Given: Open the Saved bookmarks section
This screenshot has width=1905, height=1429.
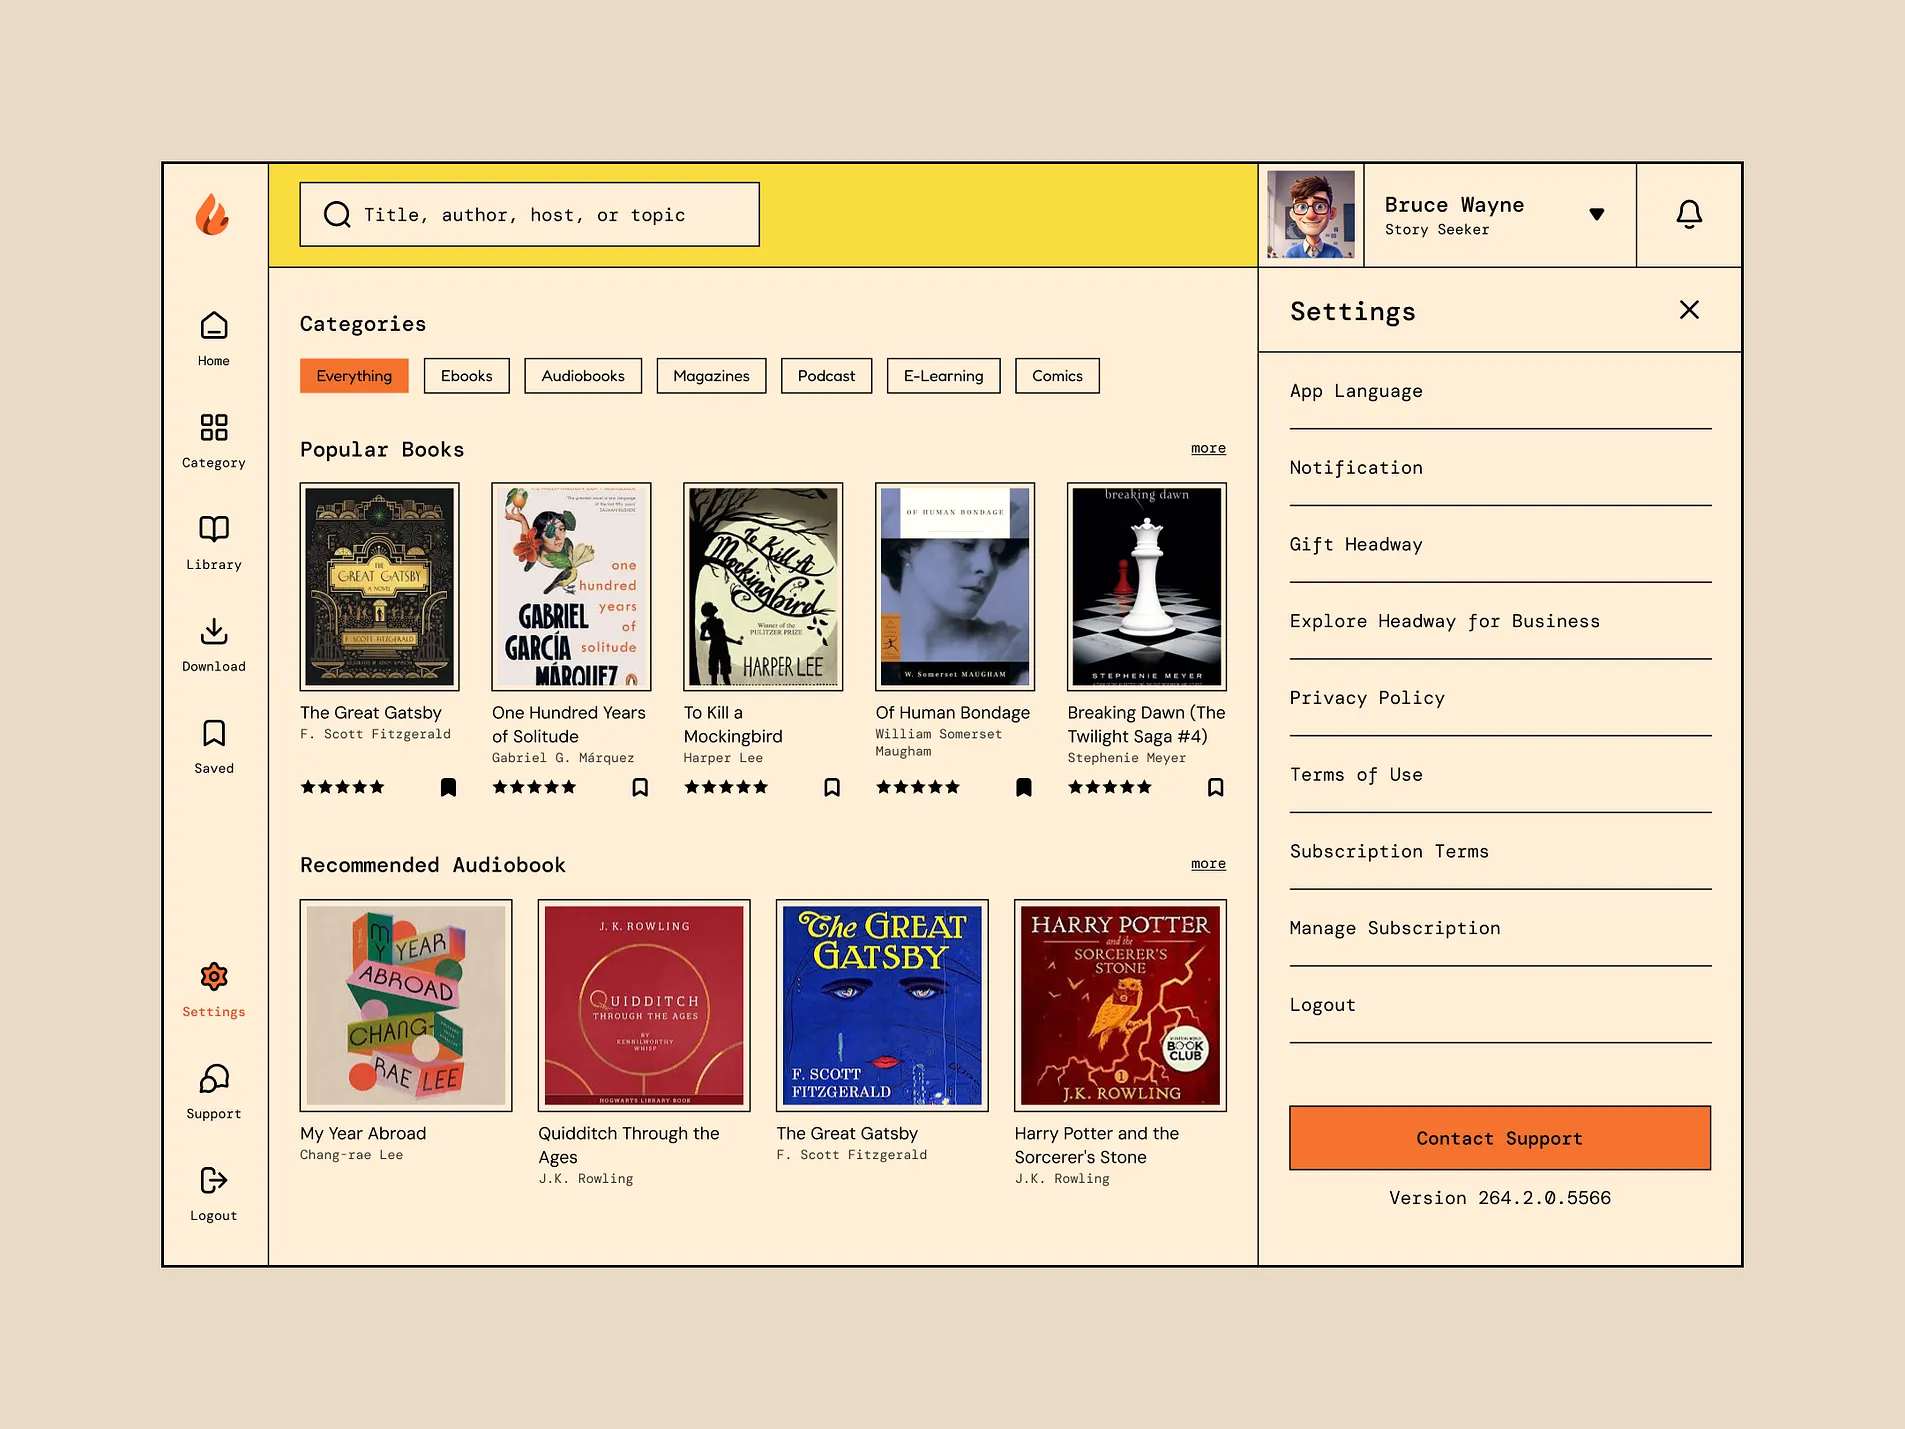Looking at the screenshot, I should click(x=214, y=746).
